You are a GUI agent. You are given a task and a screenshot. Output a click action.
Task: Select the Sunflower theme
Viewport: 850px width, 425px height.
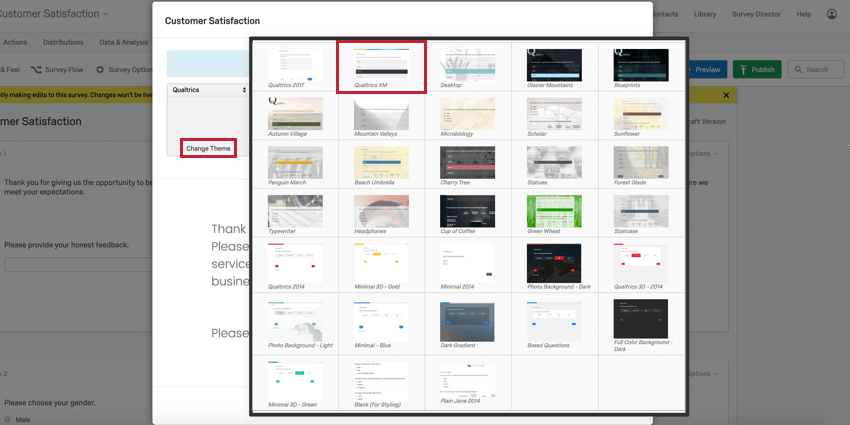[x=641, y=116]
